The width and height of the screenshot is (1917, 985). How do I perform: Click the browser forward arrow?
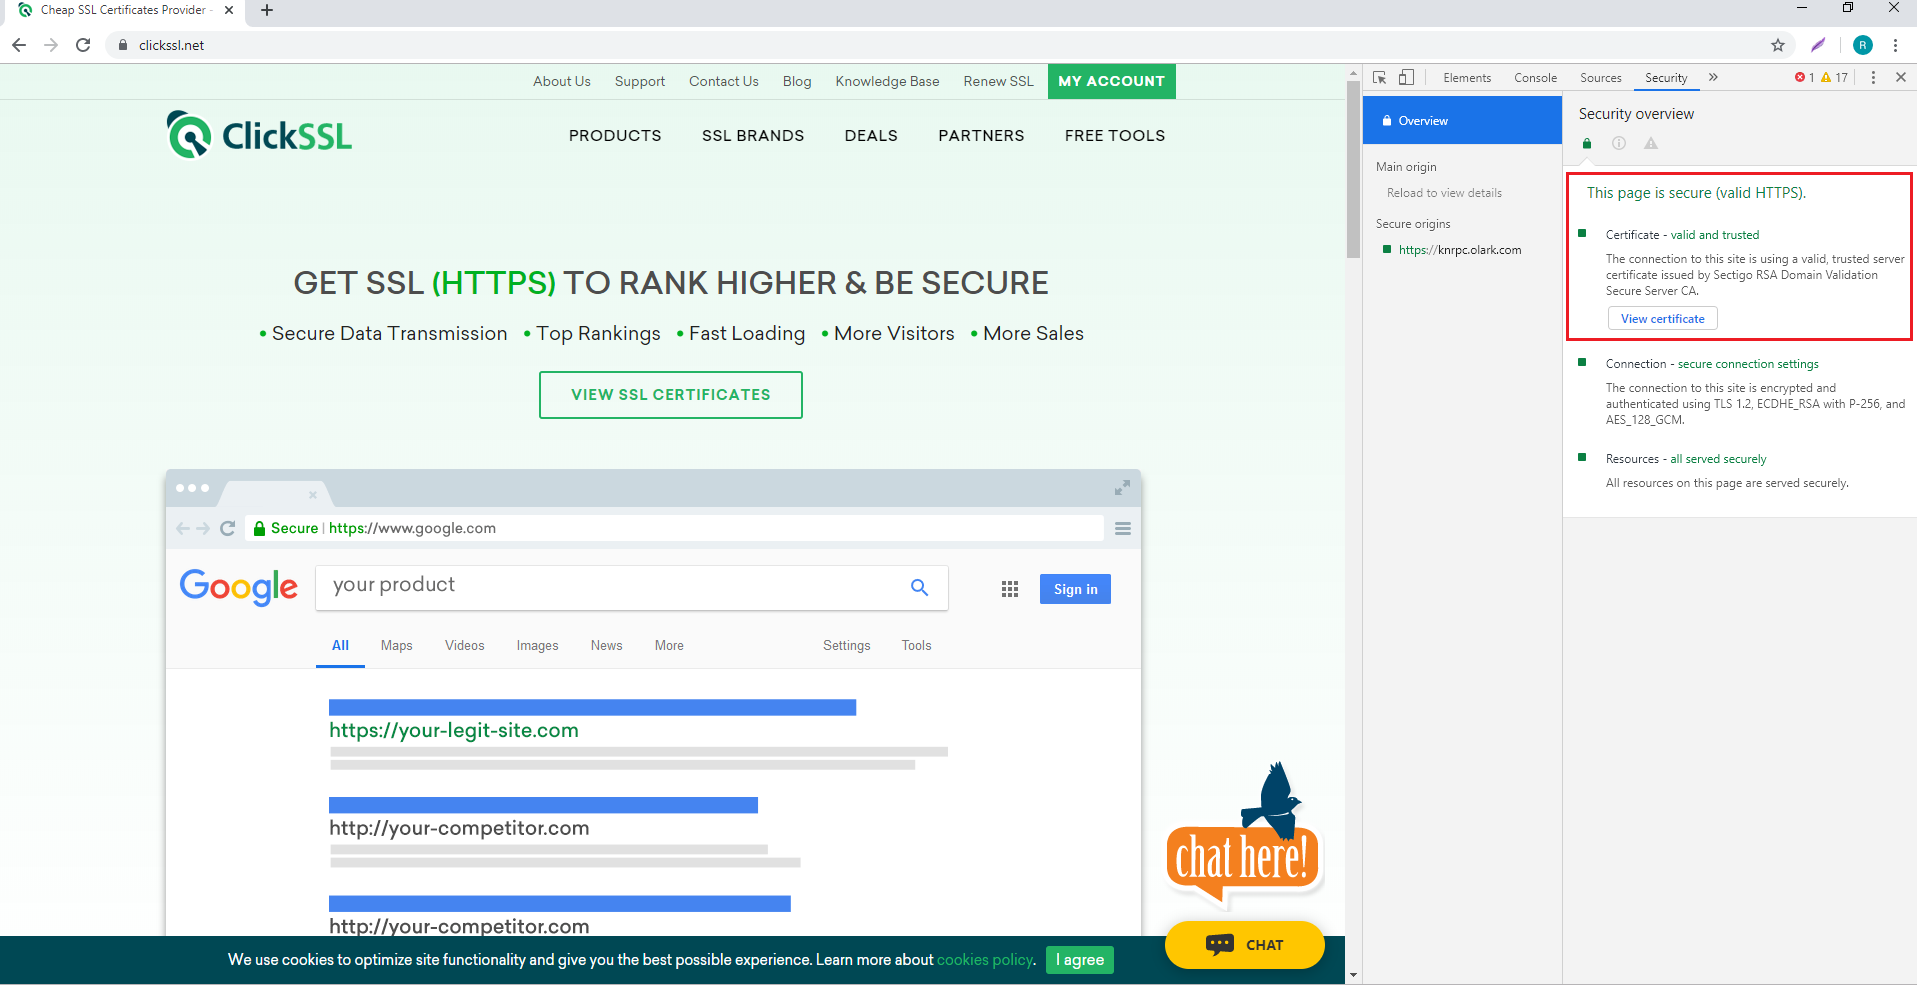pos(51,45)
